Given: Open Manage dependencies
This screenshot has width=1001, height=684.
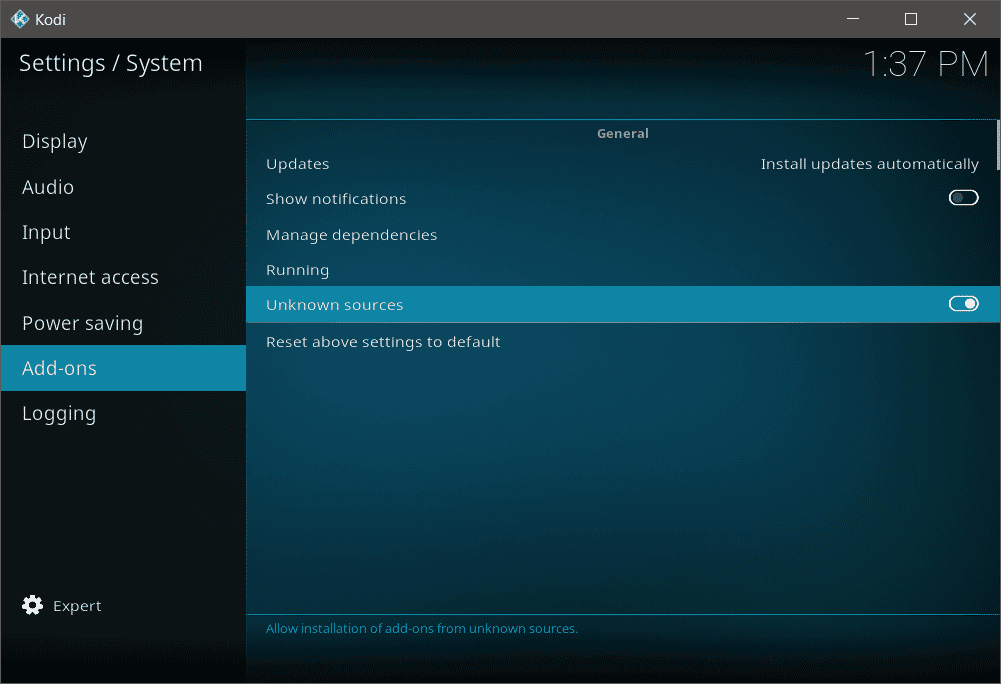Looking at the screenshot, I should (622, 234).
